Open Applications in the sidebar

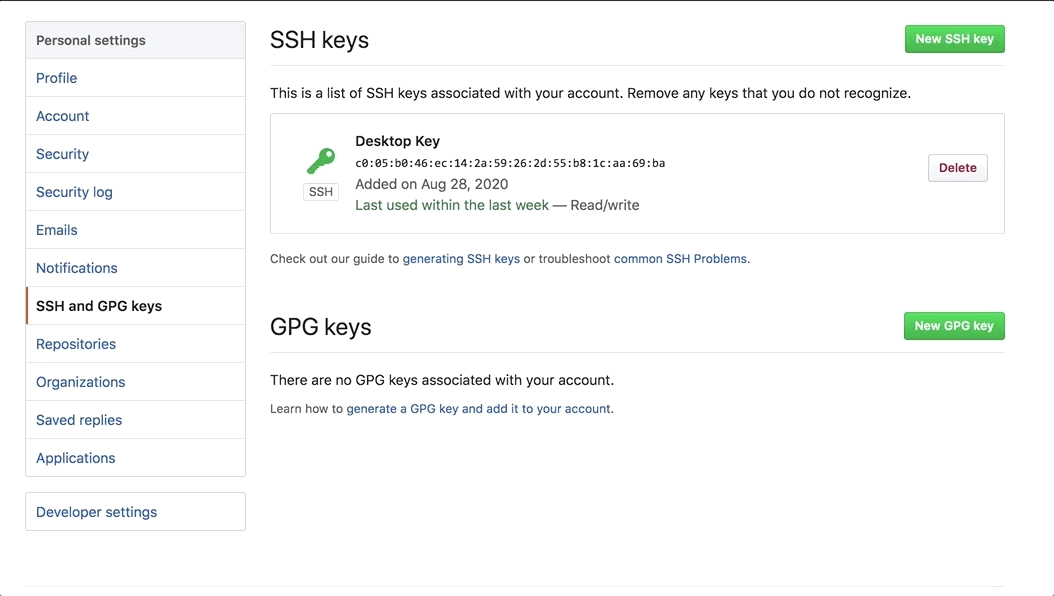point(76,458)
